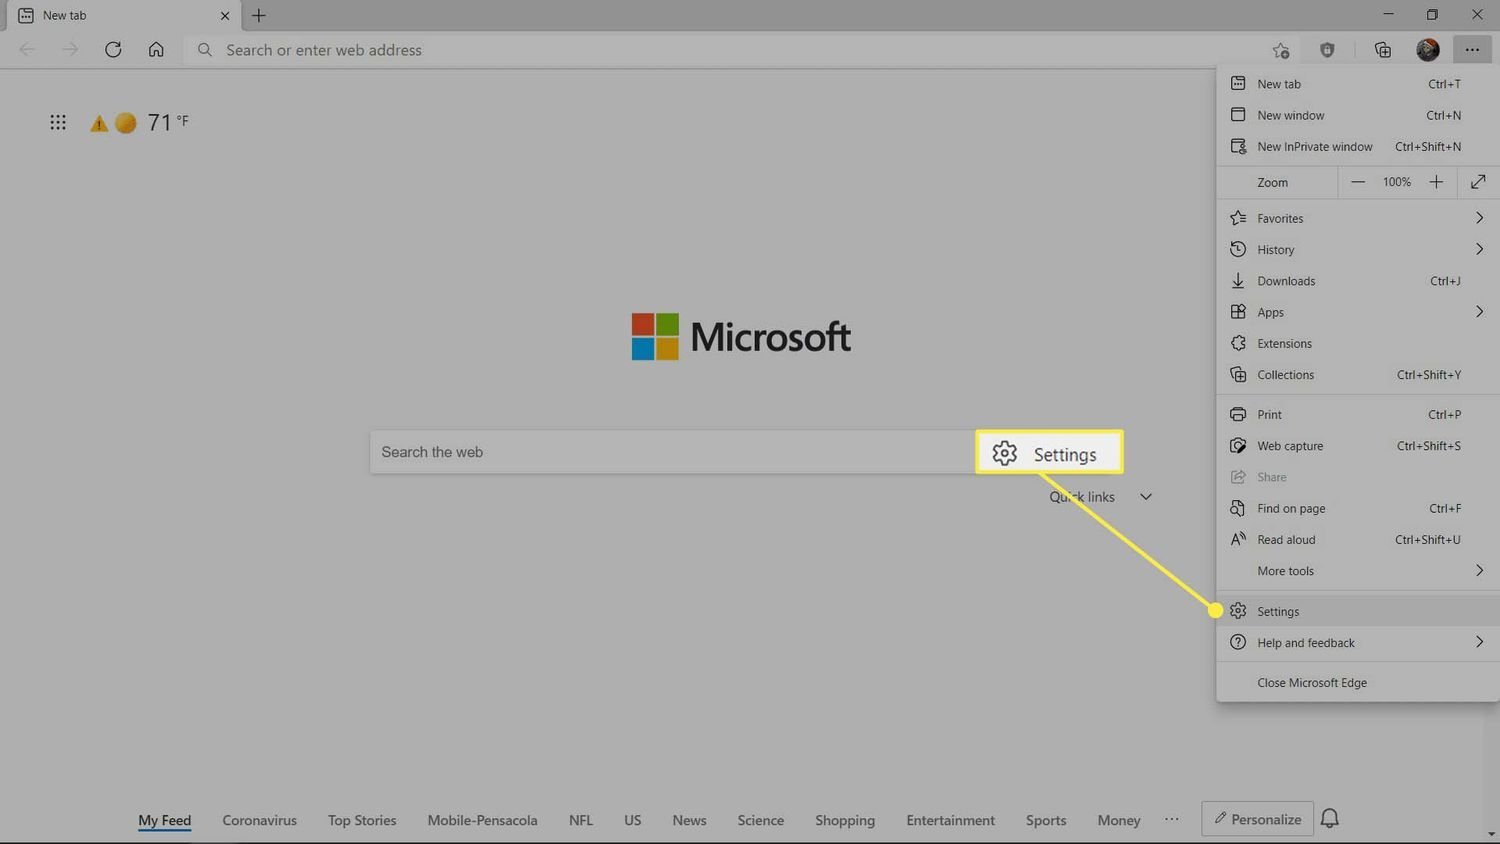Go to the home page icon
Viewport: 1500px width, 844px height.
156,49
